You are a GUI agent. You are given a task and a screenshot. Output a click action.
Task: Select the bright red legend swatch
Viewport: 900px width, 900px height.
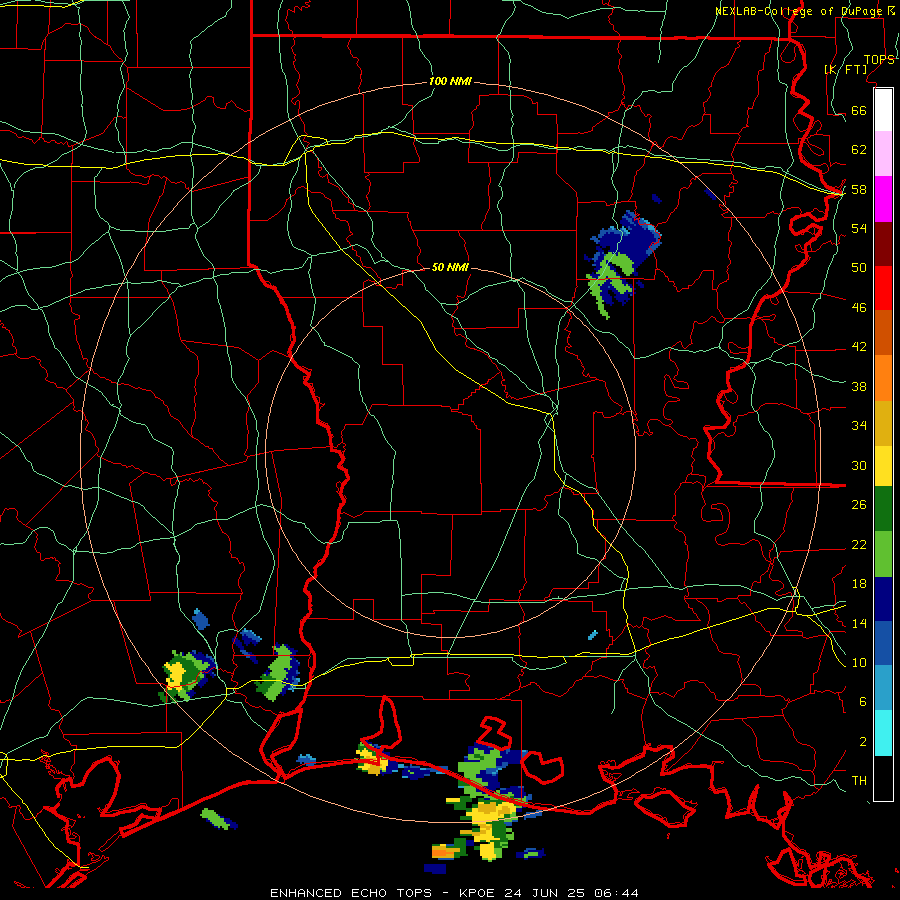(883, 288)
